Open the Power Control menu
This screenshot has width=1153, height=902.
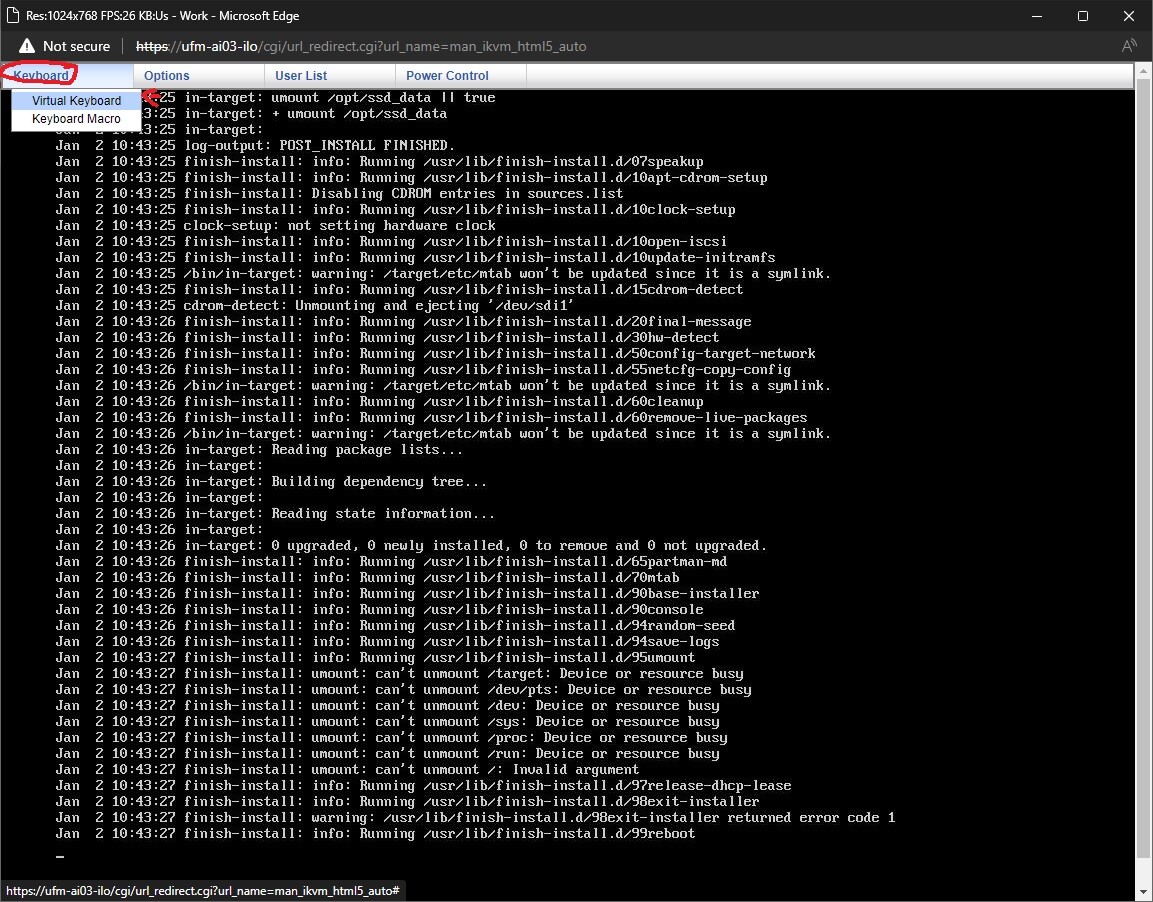(446, 75)
